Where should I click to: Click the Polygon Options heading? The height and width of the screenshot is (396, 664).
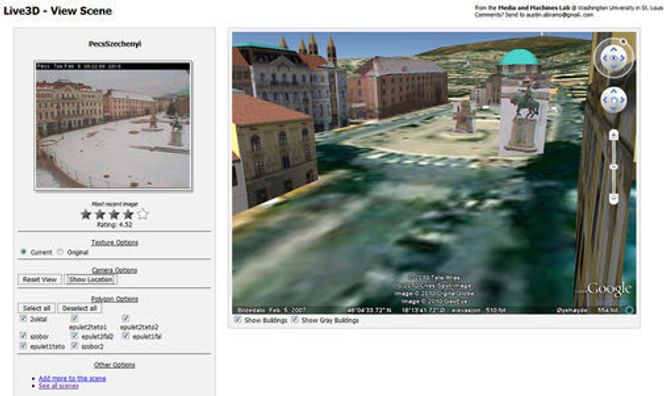tap(114, 299)
